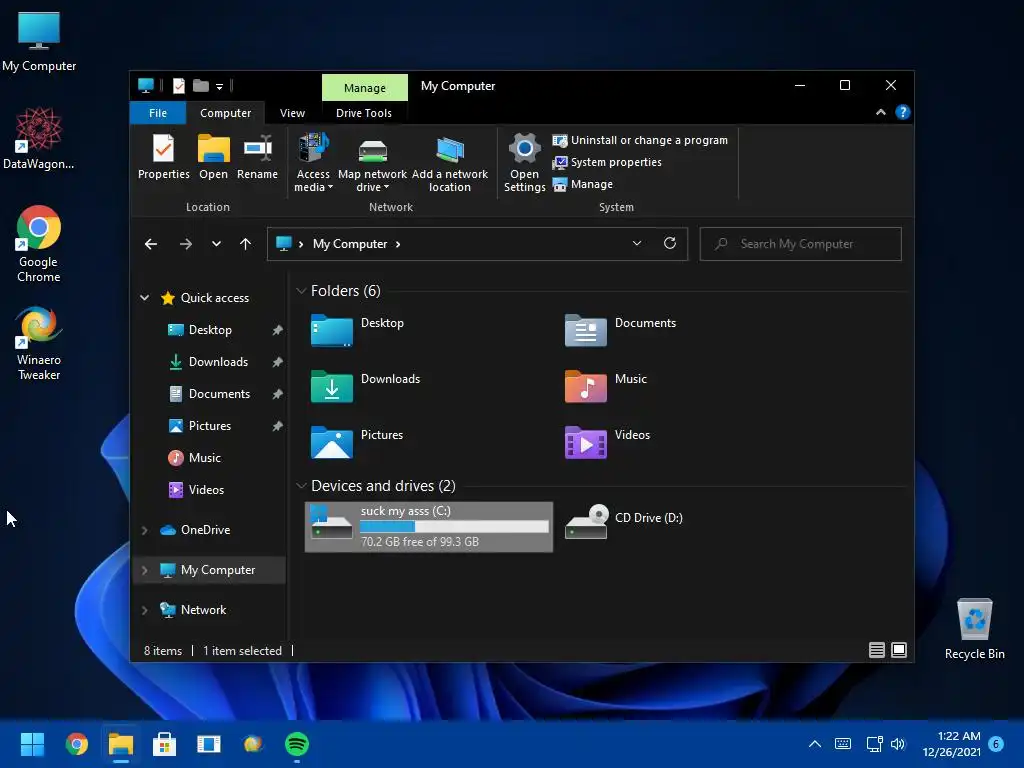Select Documents in Quick access
1024x768 pixels.
tap(219, 394)
